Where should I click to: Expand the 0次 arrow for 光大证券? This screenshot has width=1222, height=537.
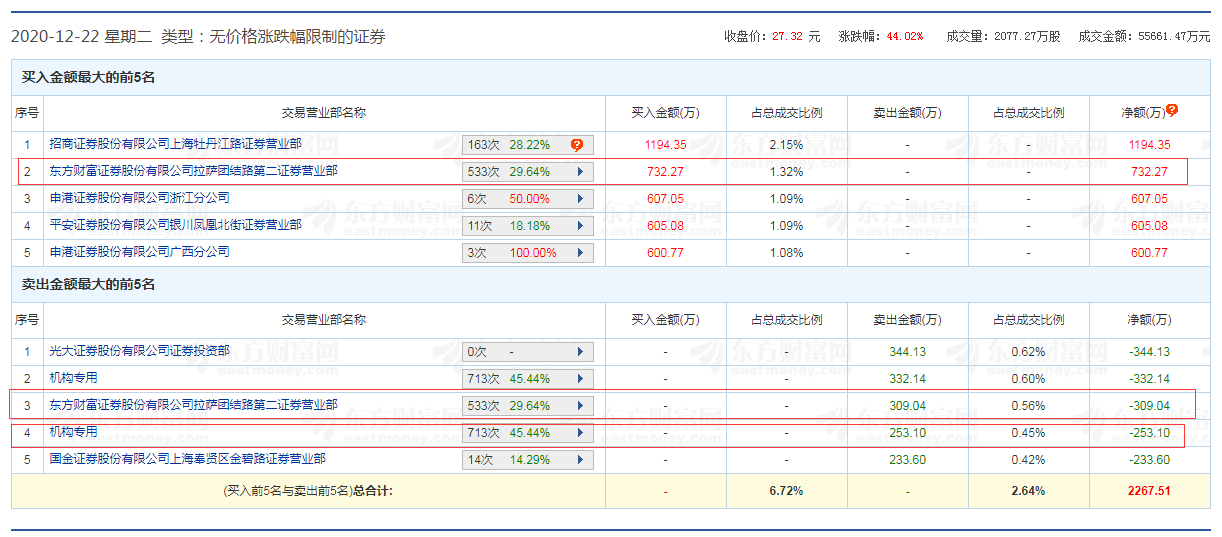579,352
